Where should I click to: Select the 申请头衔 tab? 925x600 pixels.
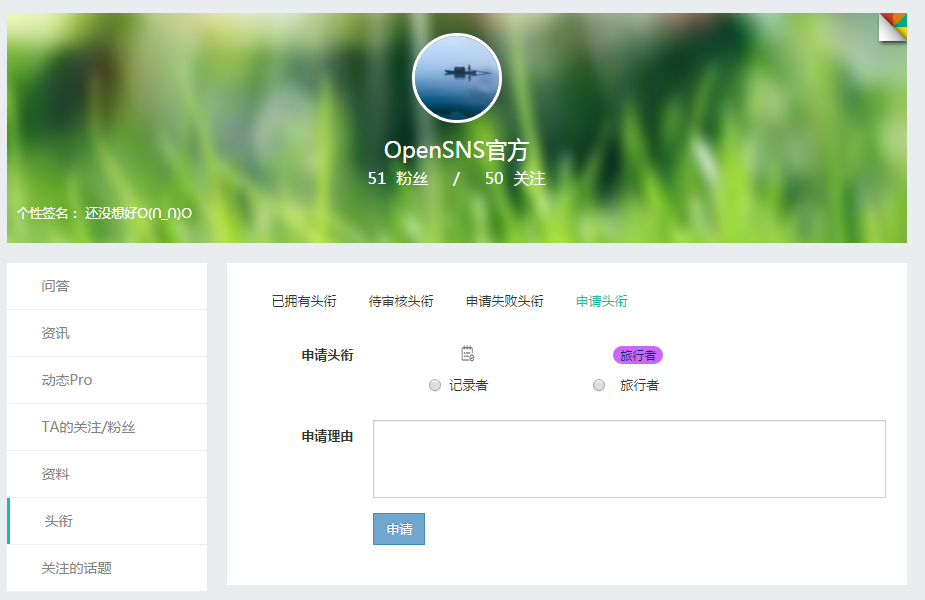(602, 301)
